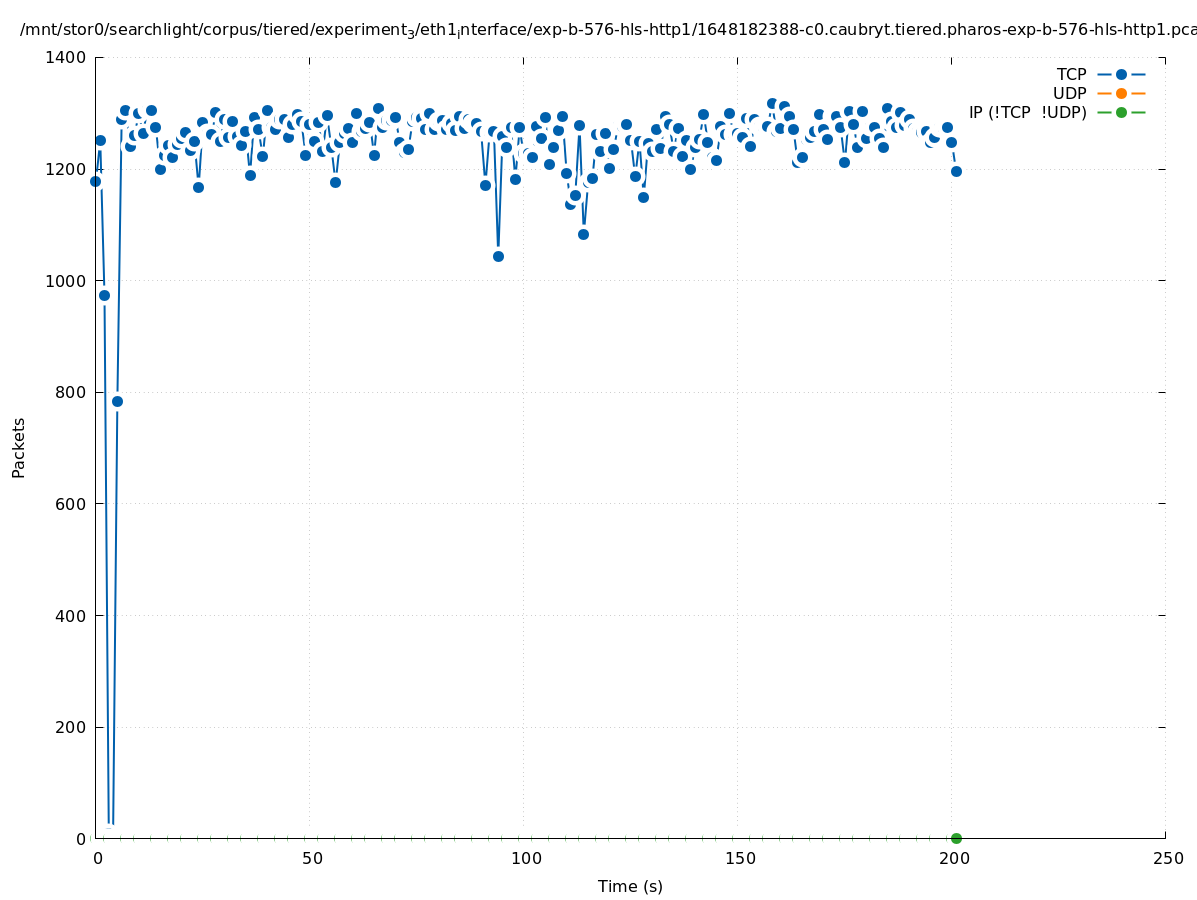Click the green IP legend marker
1197x900 pixels.
coord(1121,113)
